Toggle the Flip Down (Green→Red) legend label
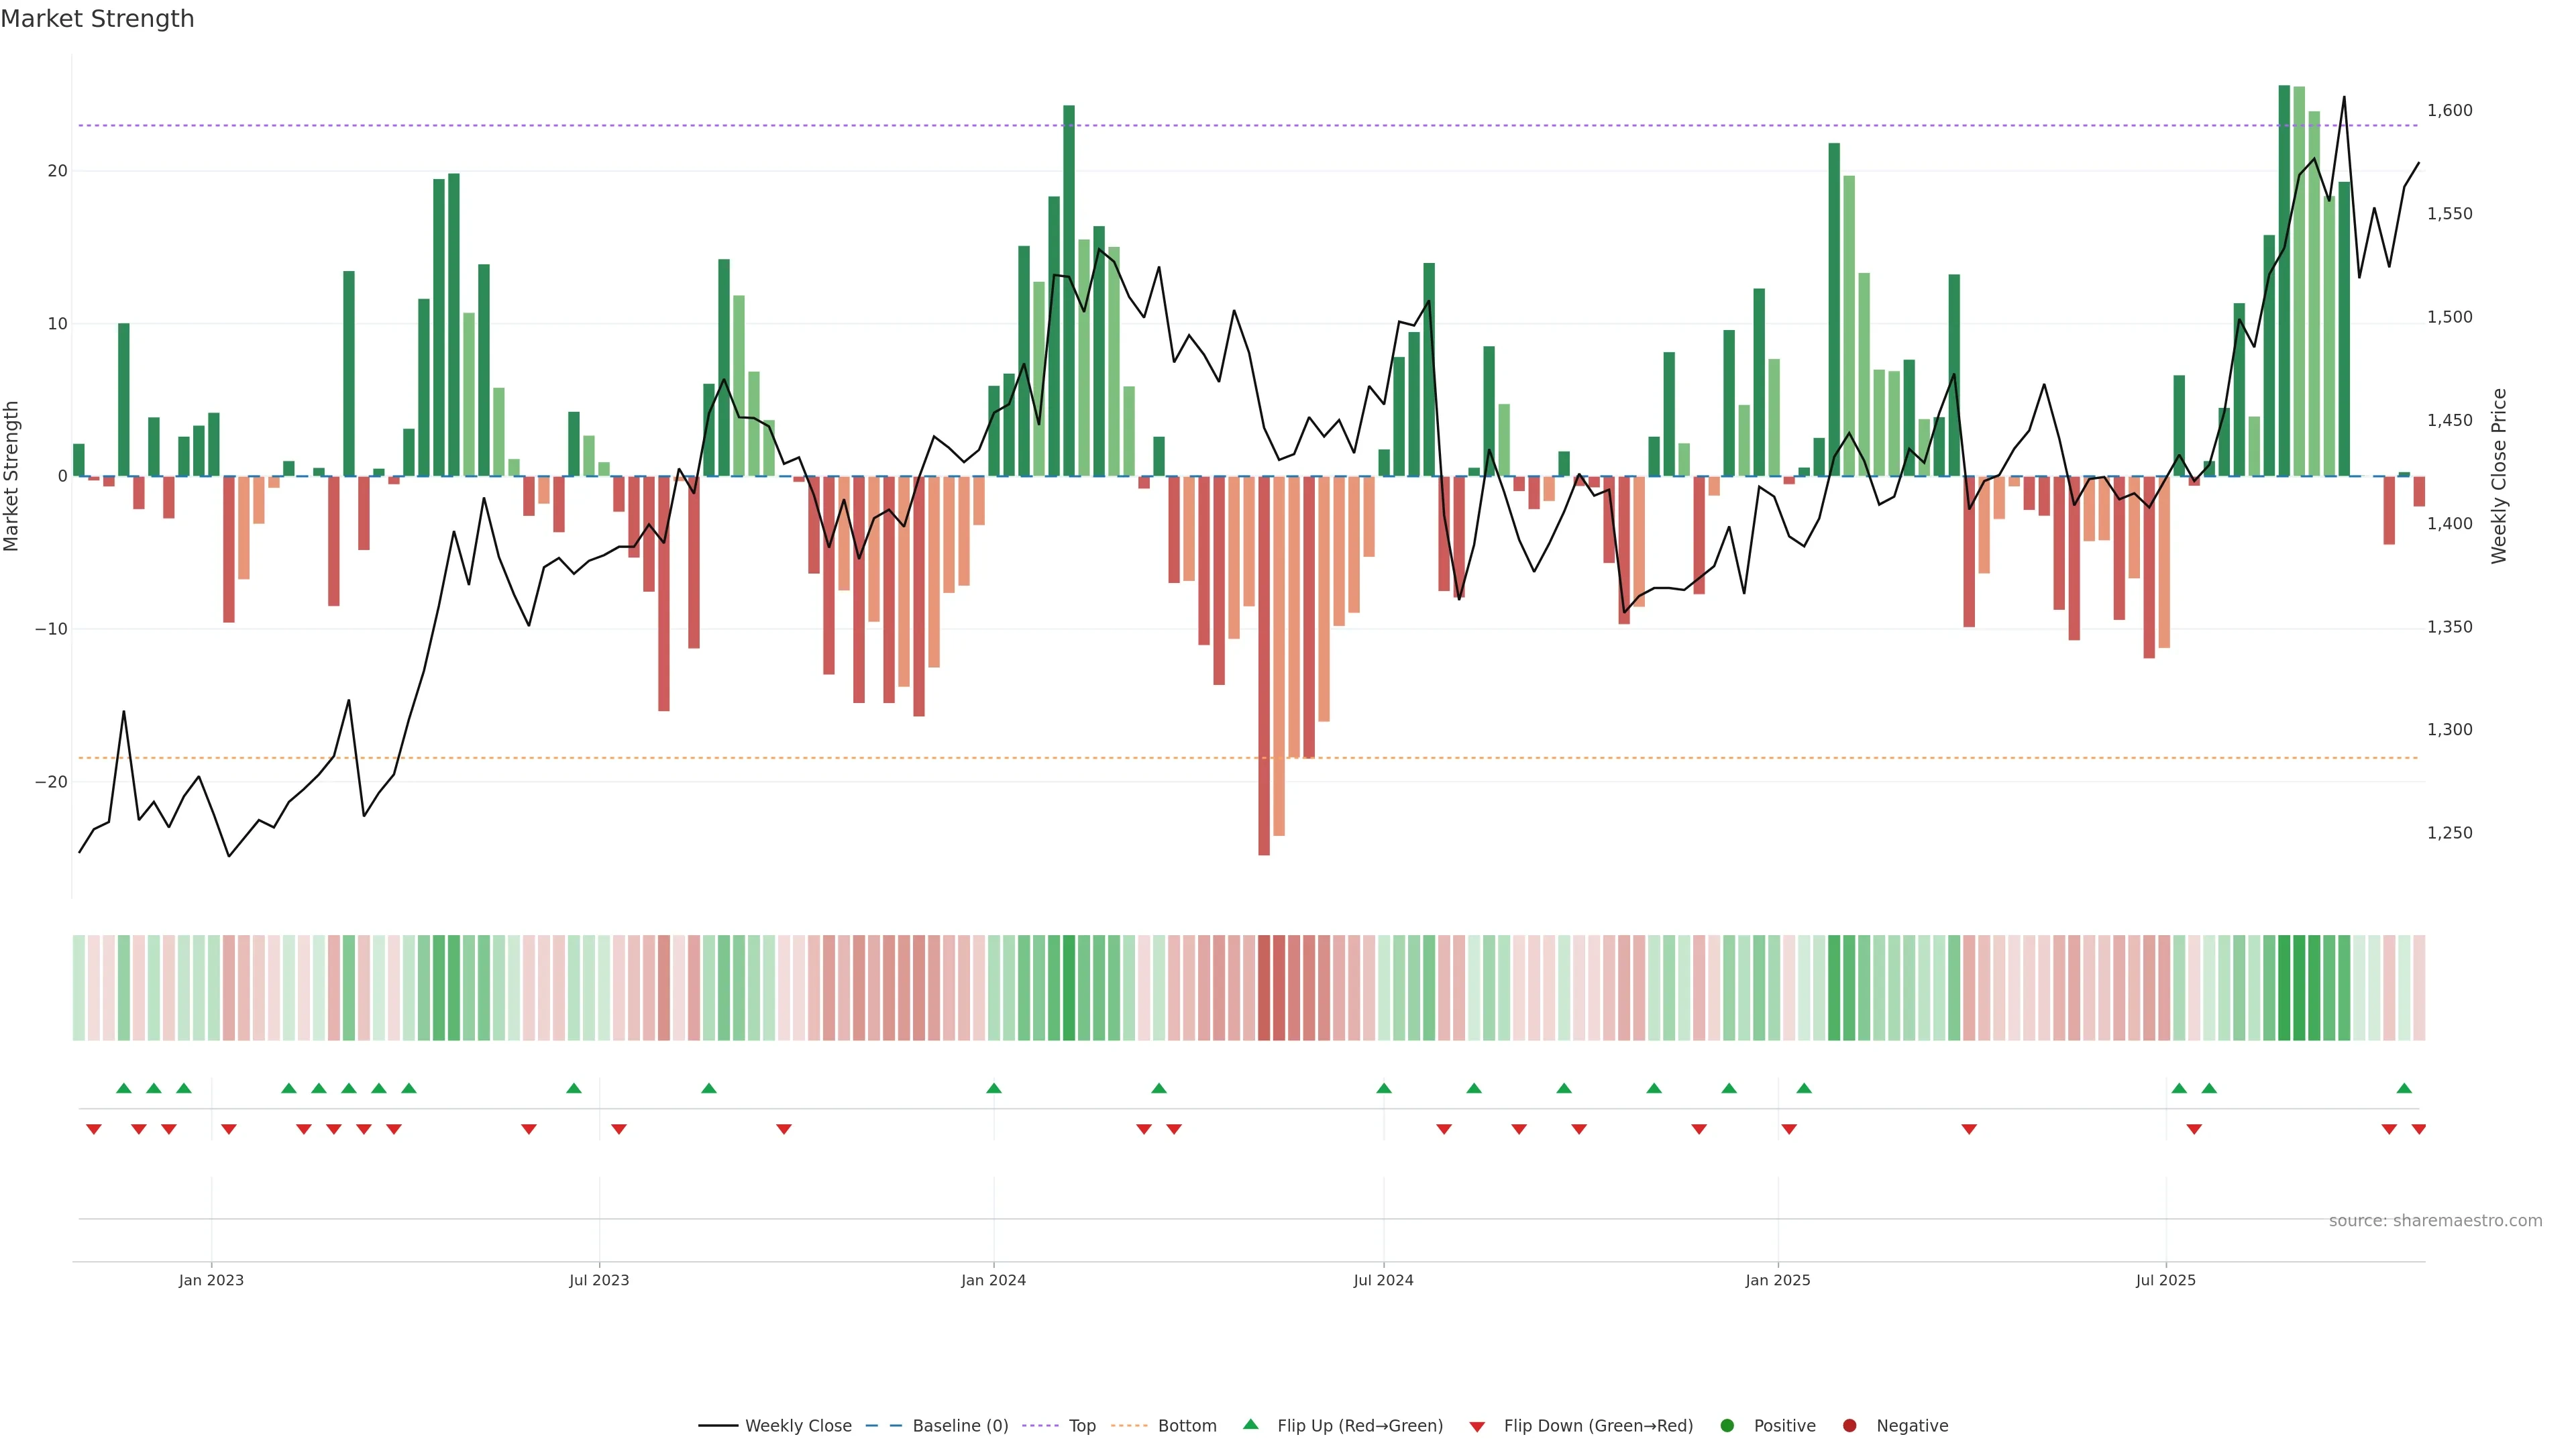Screen dimensions: 2576x1449 tap(1598, 1426)
